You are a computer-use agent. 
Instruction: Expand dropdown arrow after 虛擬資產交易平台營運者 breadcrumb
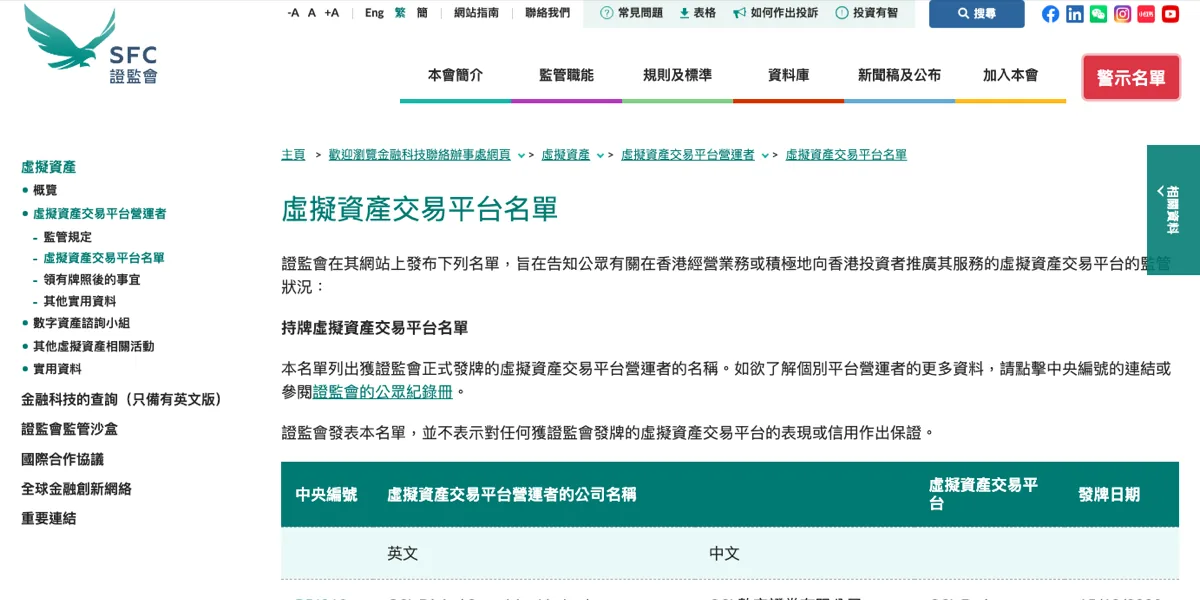click(765, 156)
